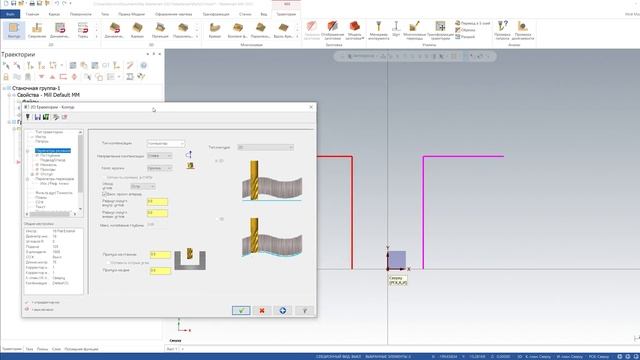
Task: Open the Обход углов corner dropdown
Action: [x=143, y=187]
